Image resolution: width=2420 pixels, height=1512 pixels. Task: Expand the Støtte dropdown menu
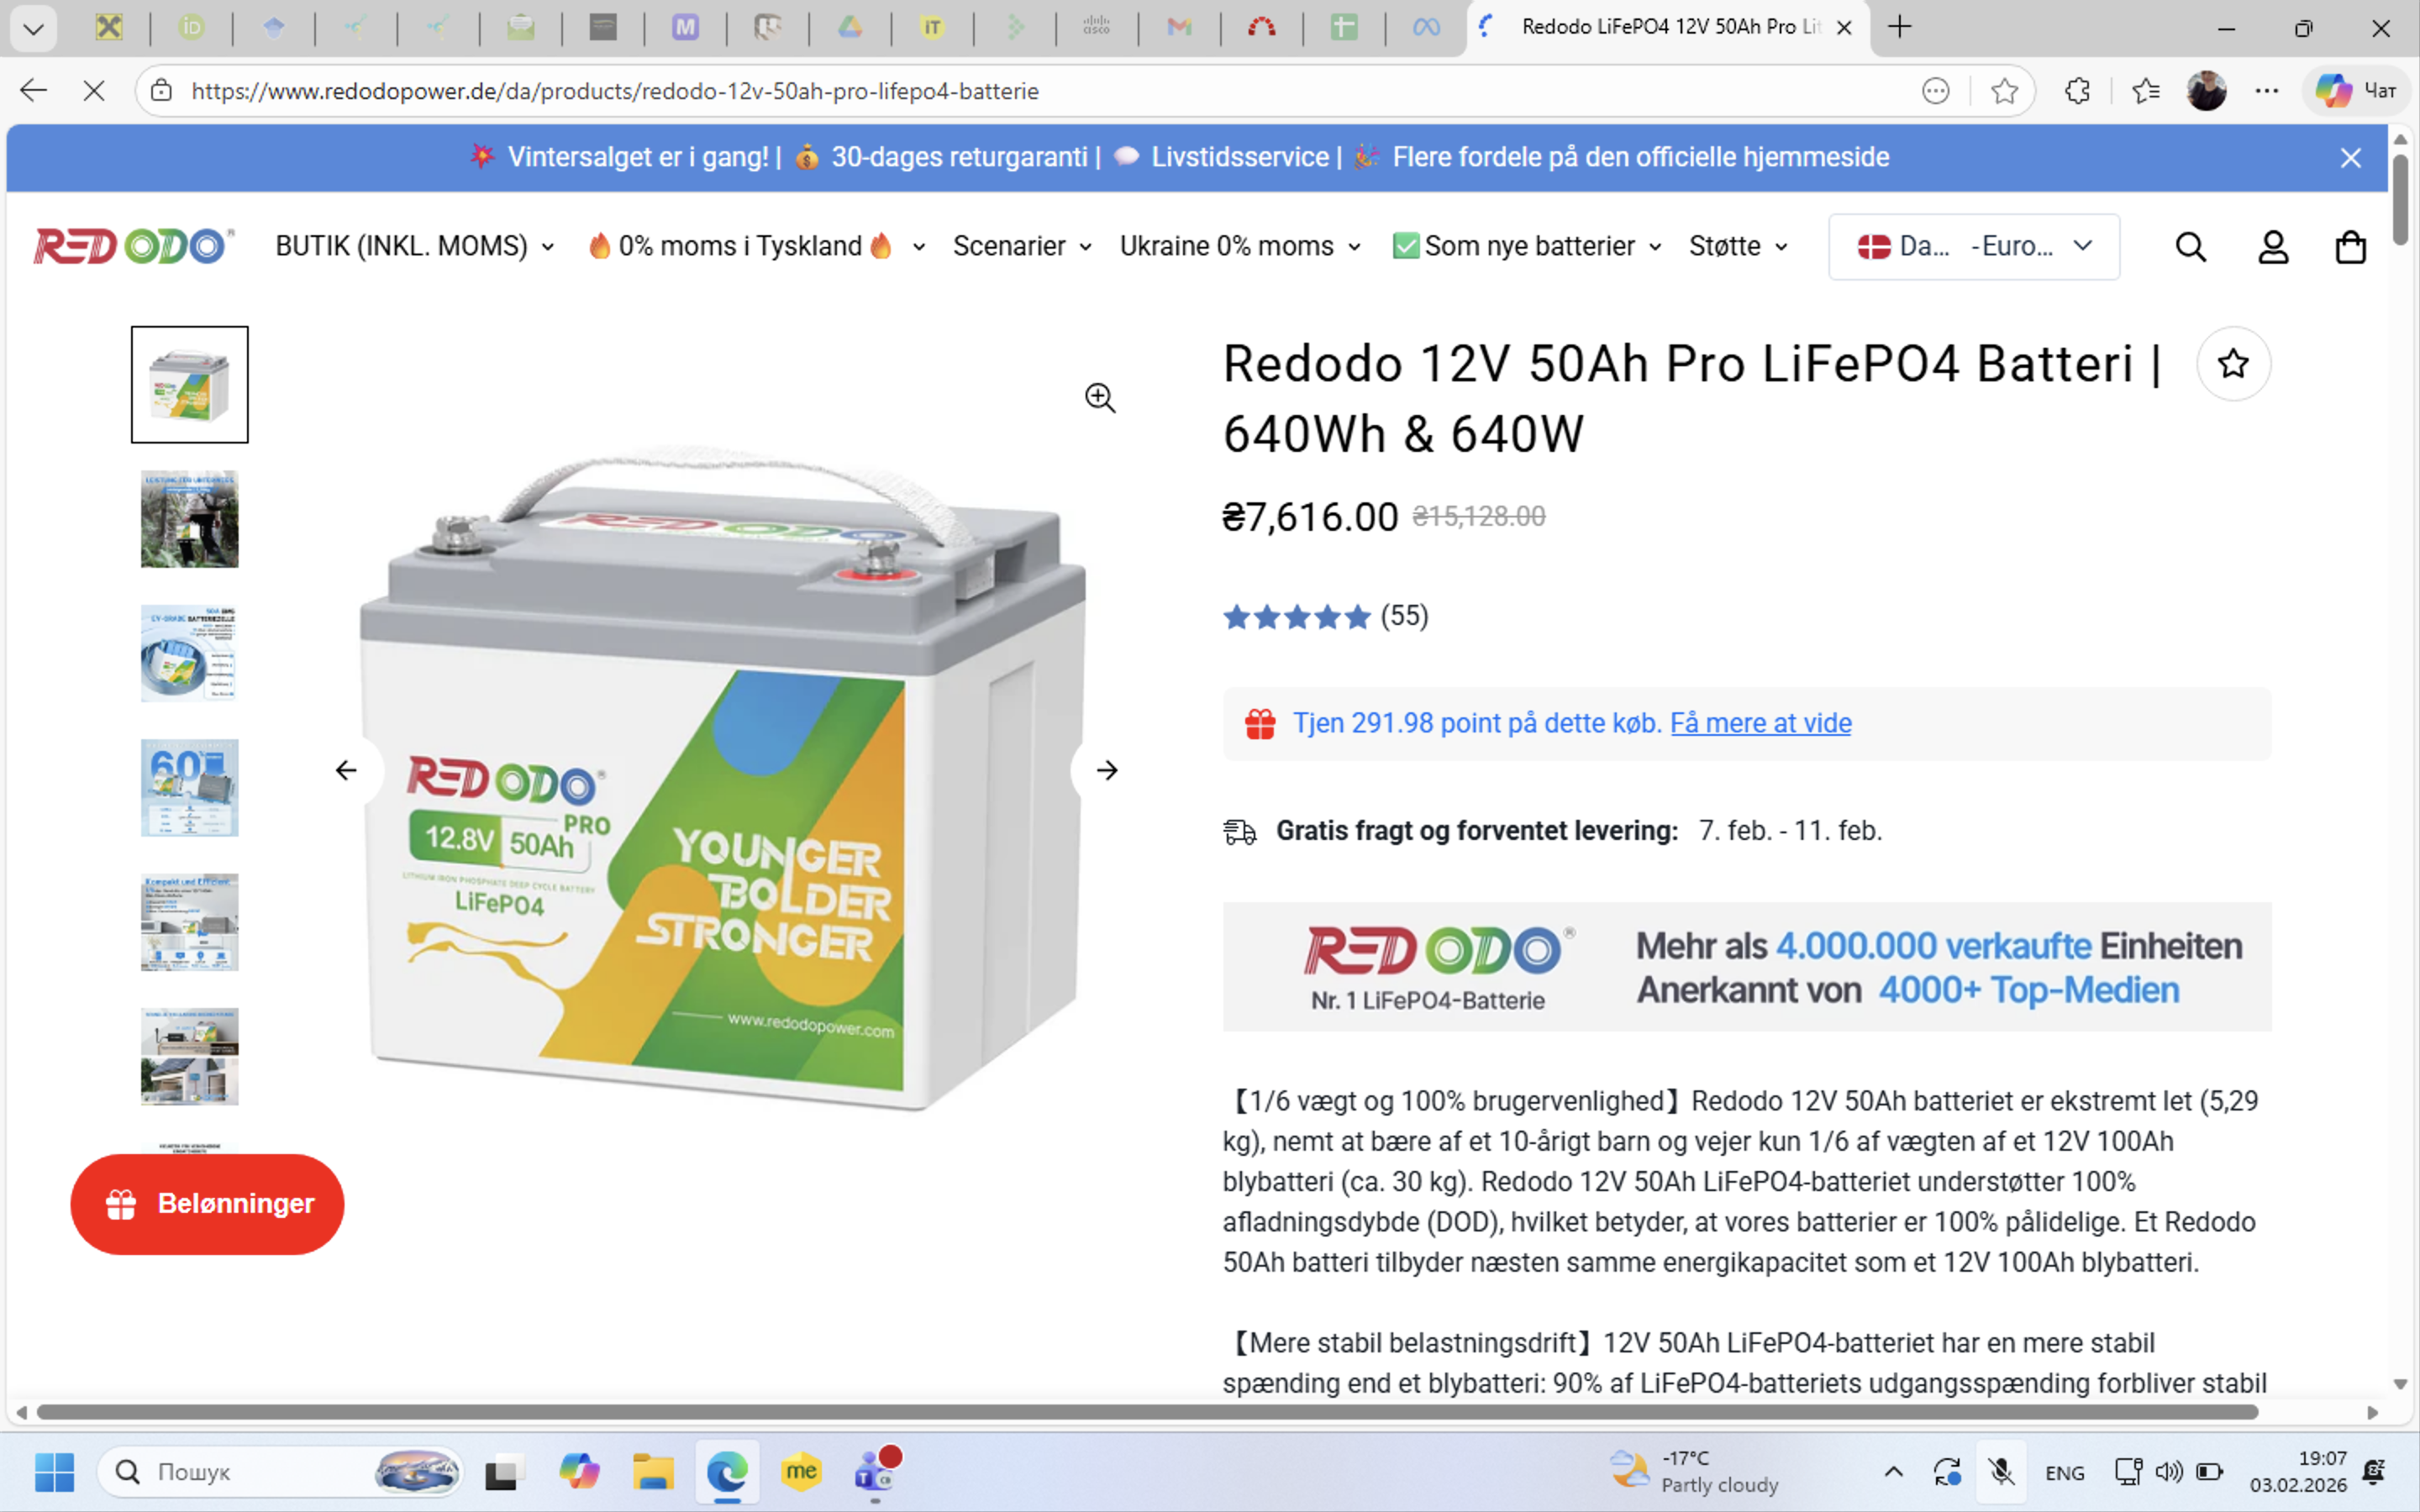coord(1737,246)
